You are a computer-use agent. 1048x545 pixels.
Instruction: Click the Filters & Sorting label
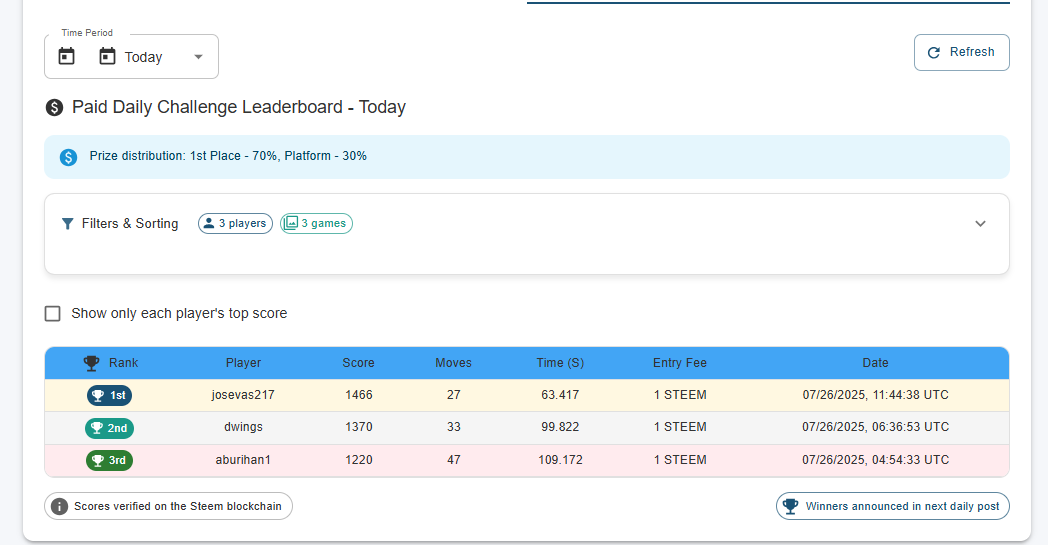(130, 223)
